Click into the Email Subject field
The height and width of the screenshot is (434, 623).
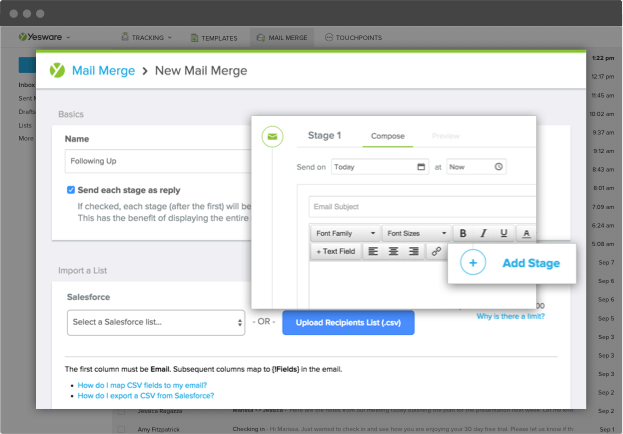pos(422,207)
